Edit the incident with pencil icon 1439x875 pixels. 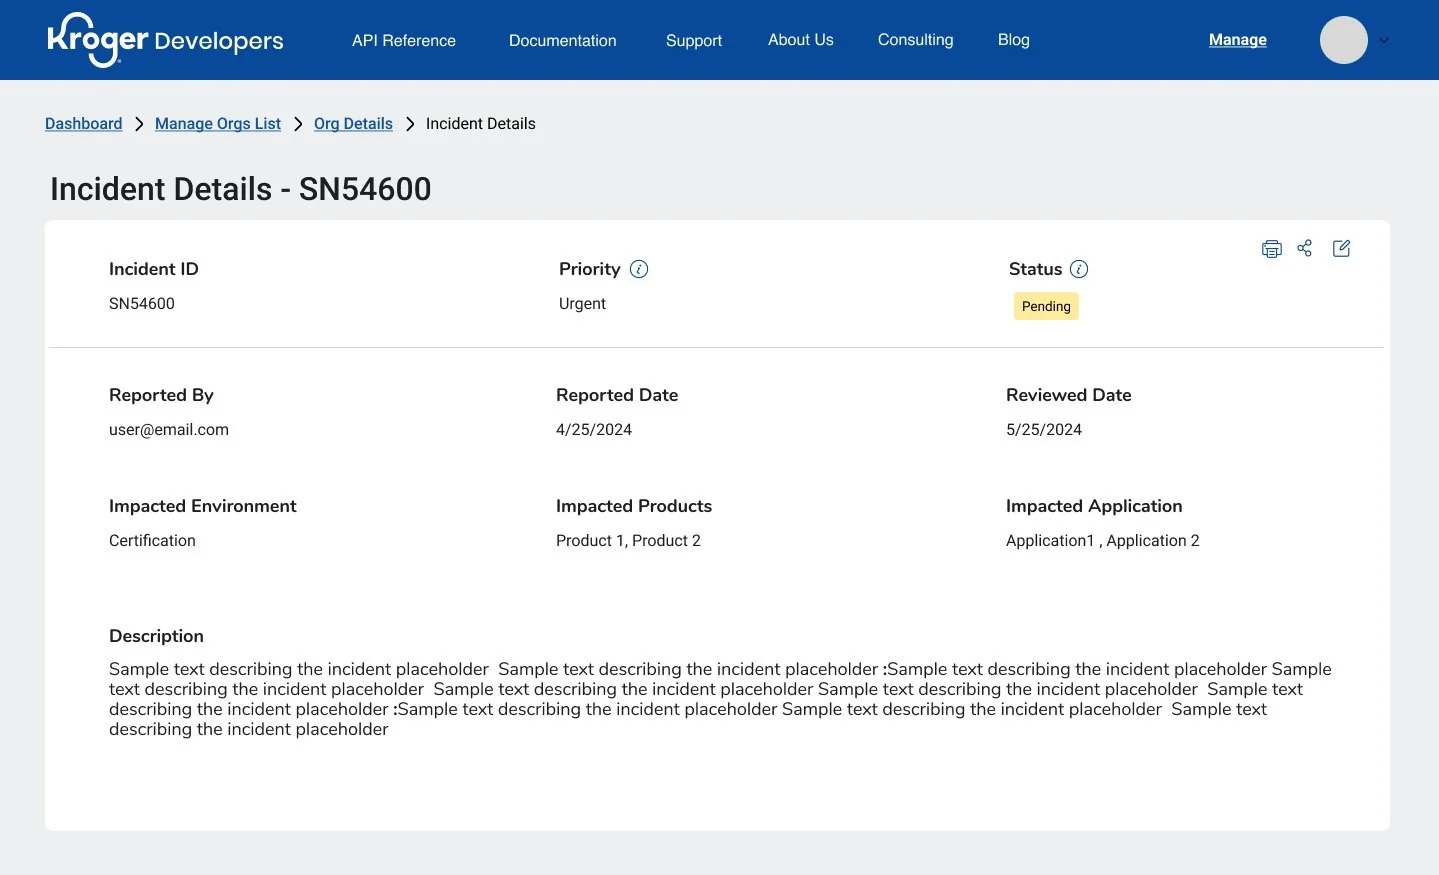[1342, 248]
